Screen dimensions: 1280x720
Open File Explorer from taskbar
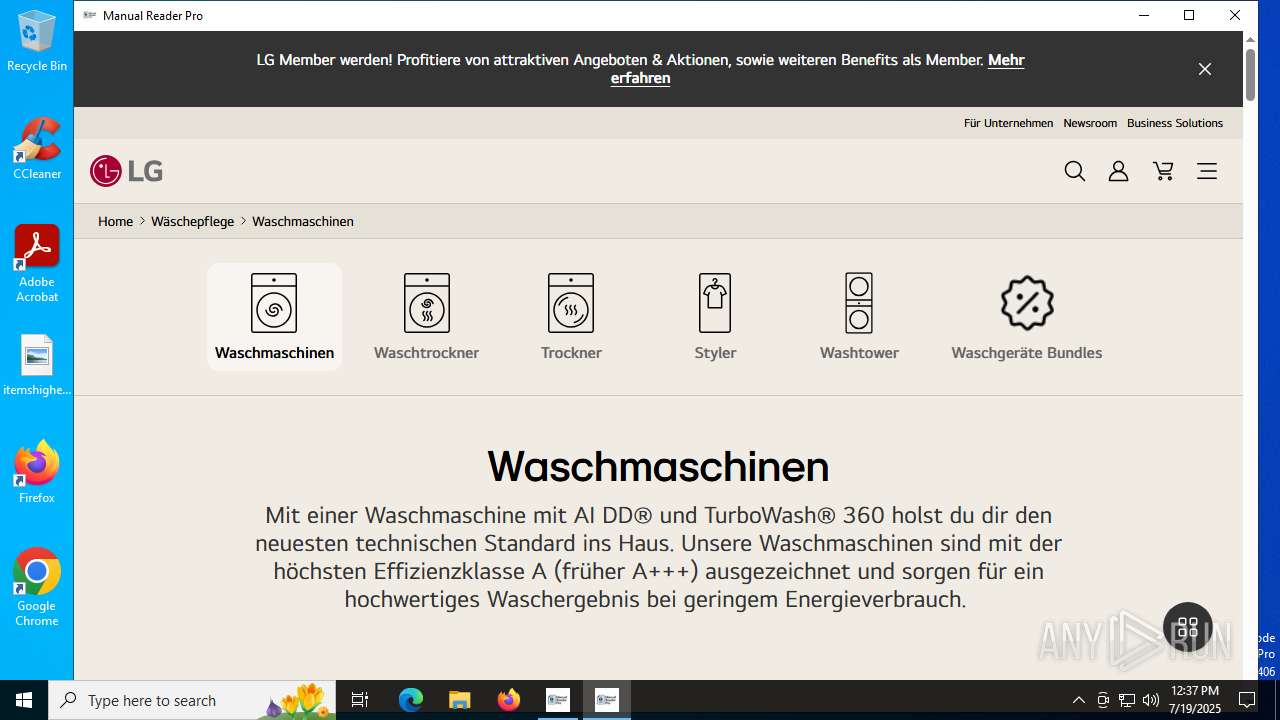[459, 700]
